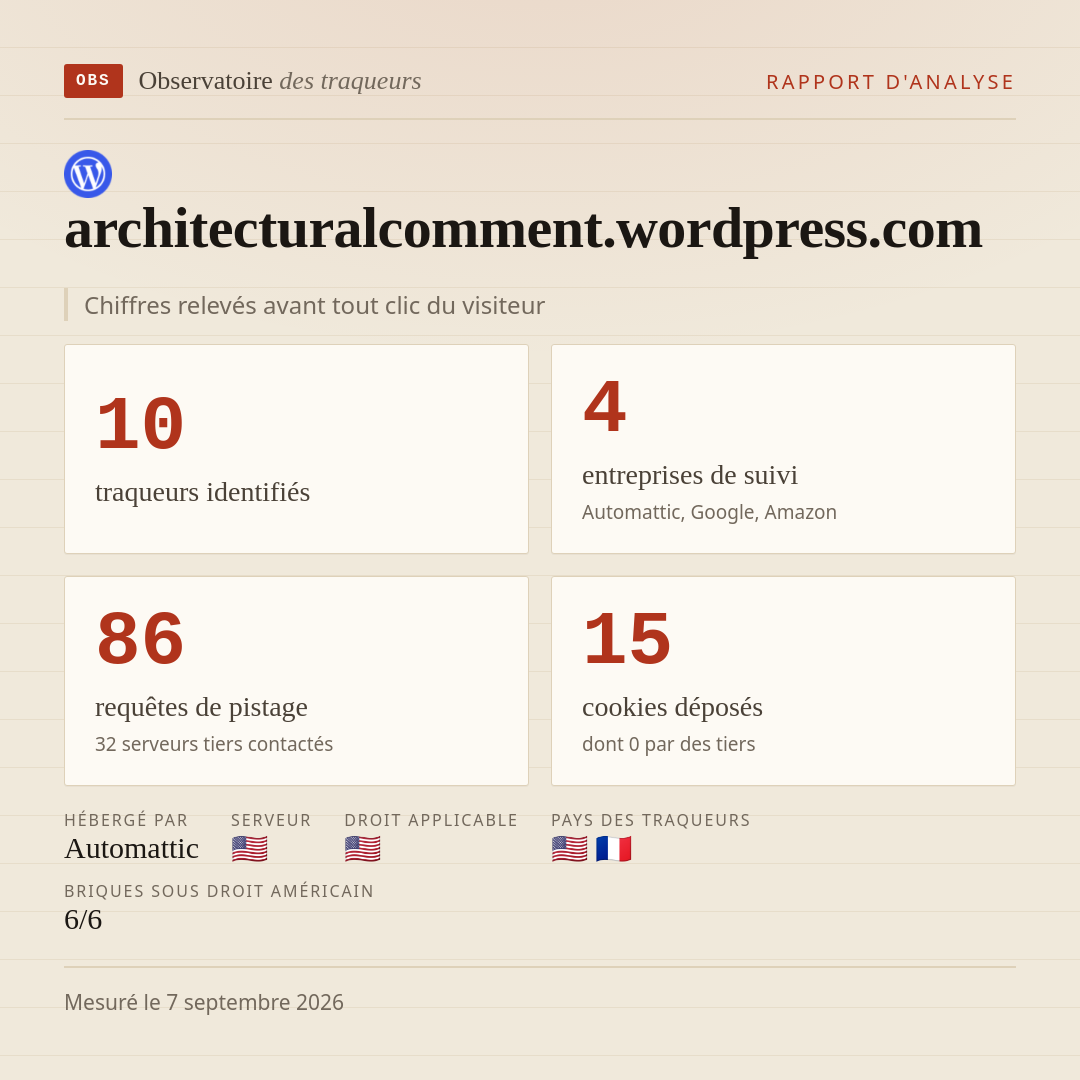Click the US flag under Droit applicable

[362, 849]
